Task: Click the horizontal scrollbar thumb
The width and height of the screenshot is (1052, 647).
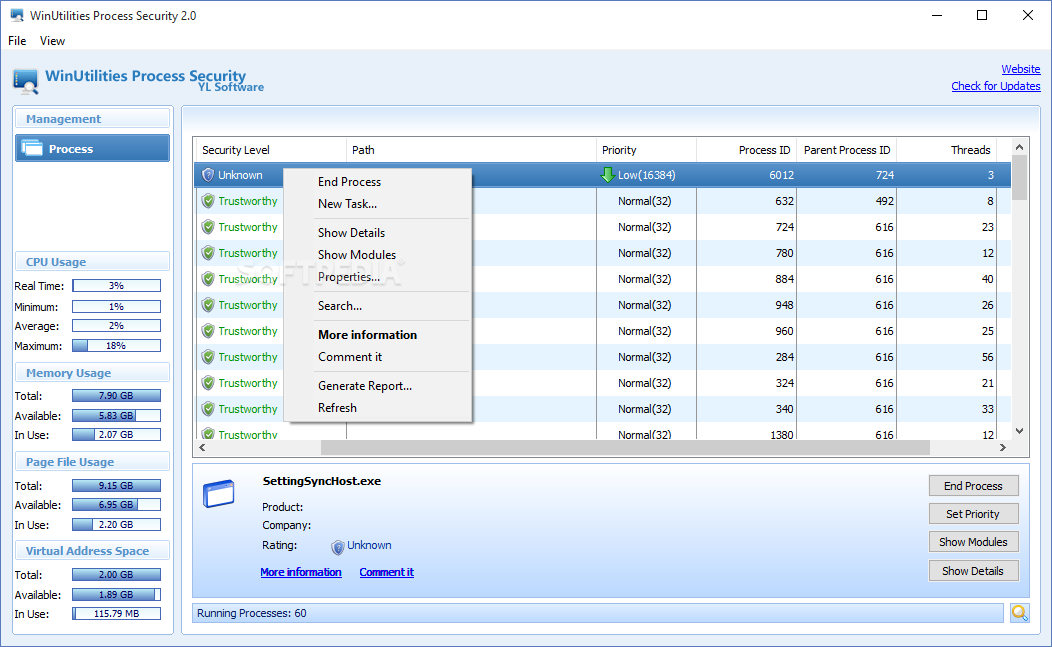Action: point(625,447)
